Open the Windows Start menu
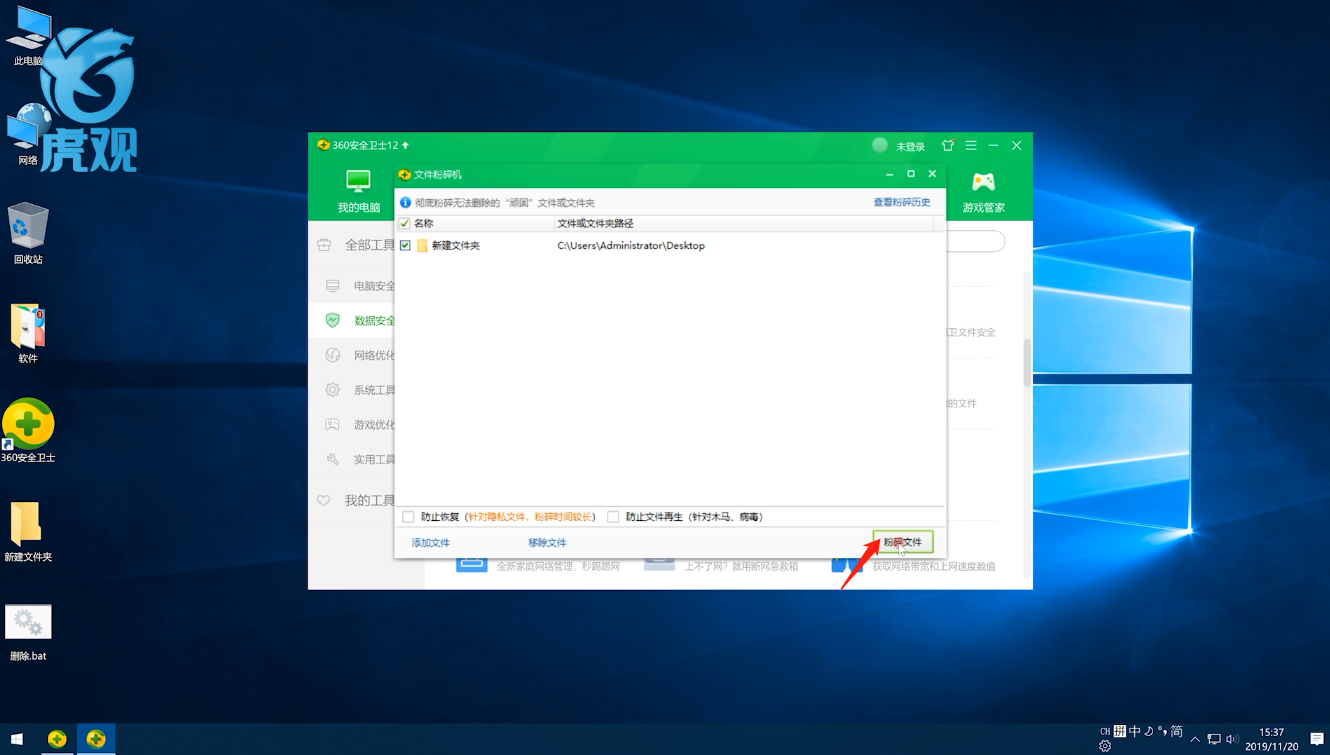1330x755 pixels. pyautogui.click(x=17, y=739)
